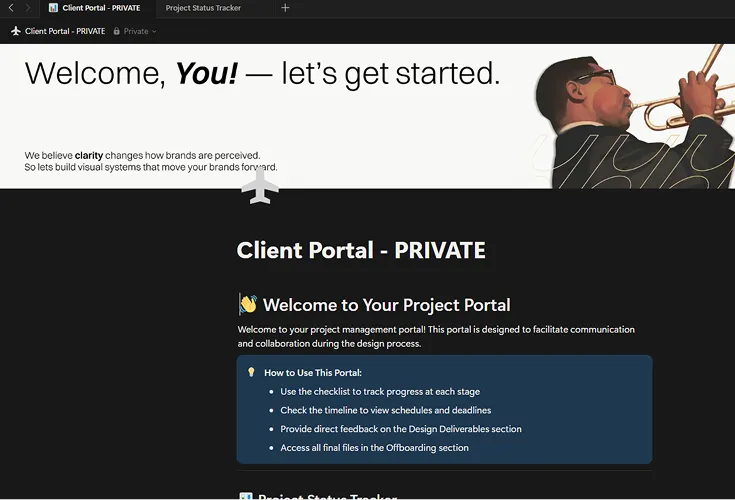Click 'Welcome, You!' cover headline
The height and width of the screenshot is (500, 735).
(x=262, y=74)
